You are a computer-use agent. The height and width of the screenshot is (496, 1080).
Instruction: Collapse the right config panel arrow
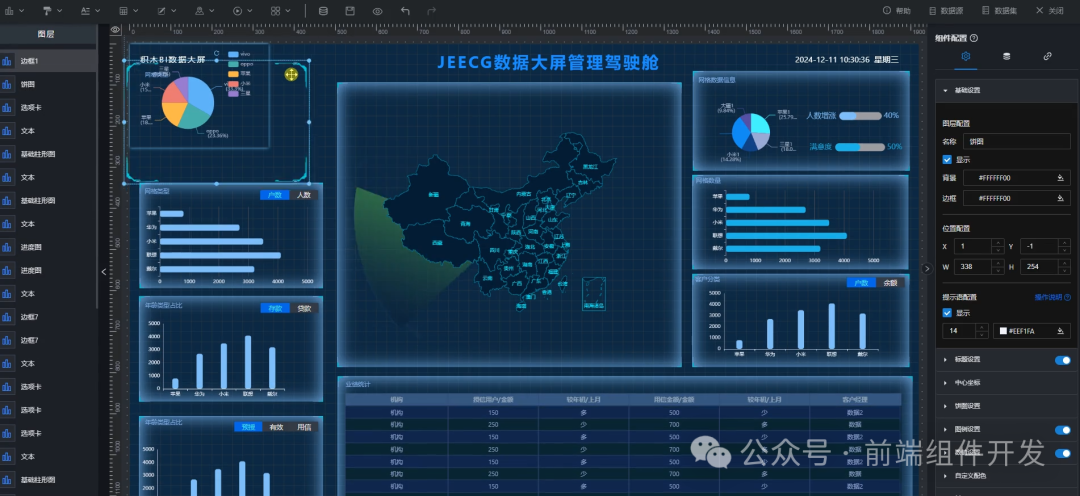click(927, 269)
